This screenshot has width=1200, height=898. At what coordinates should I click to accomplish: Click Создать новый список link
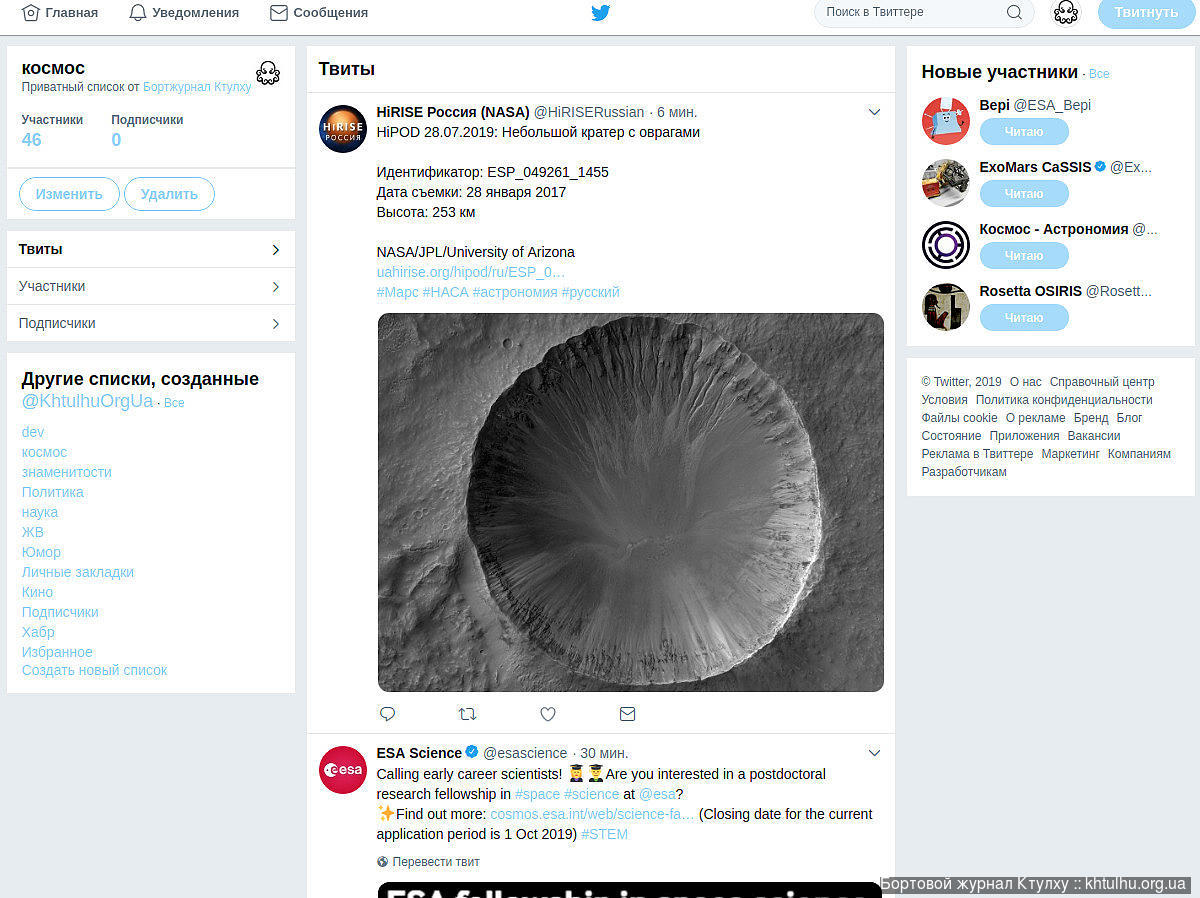click(95, 670)
